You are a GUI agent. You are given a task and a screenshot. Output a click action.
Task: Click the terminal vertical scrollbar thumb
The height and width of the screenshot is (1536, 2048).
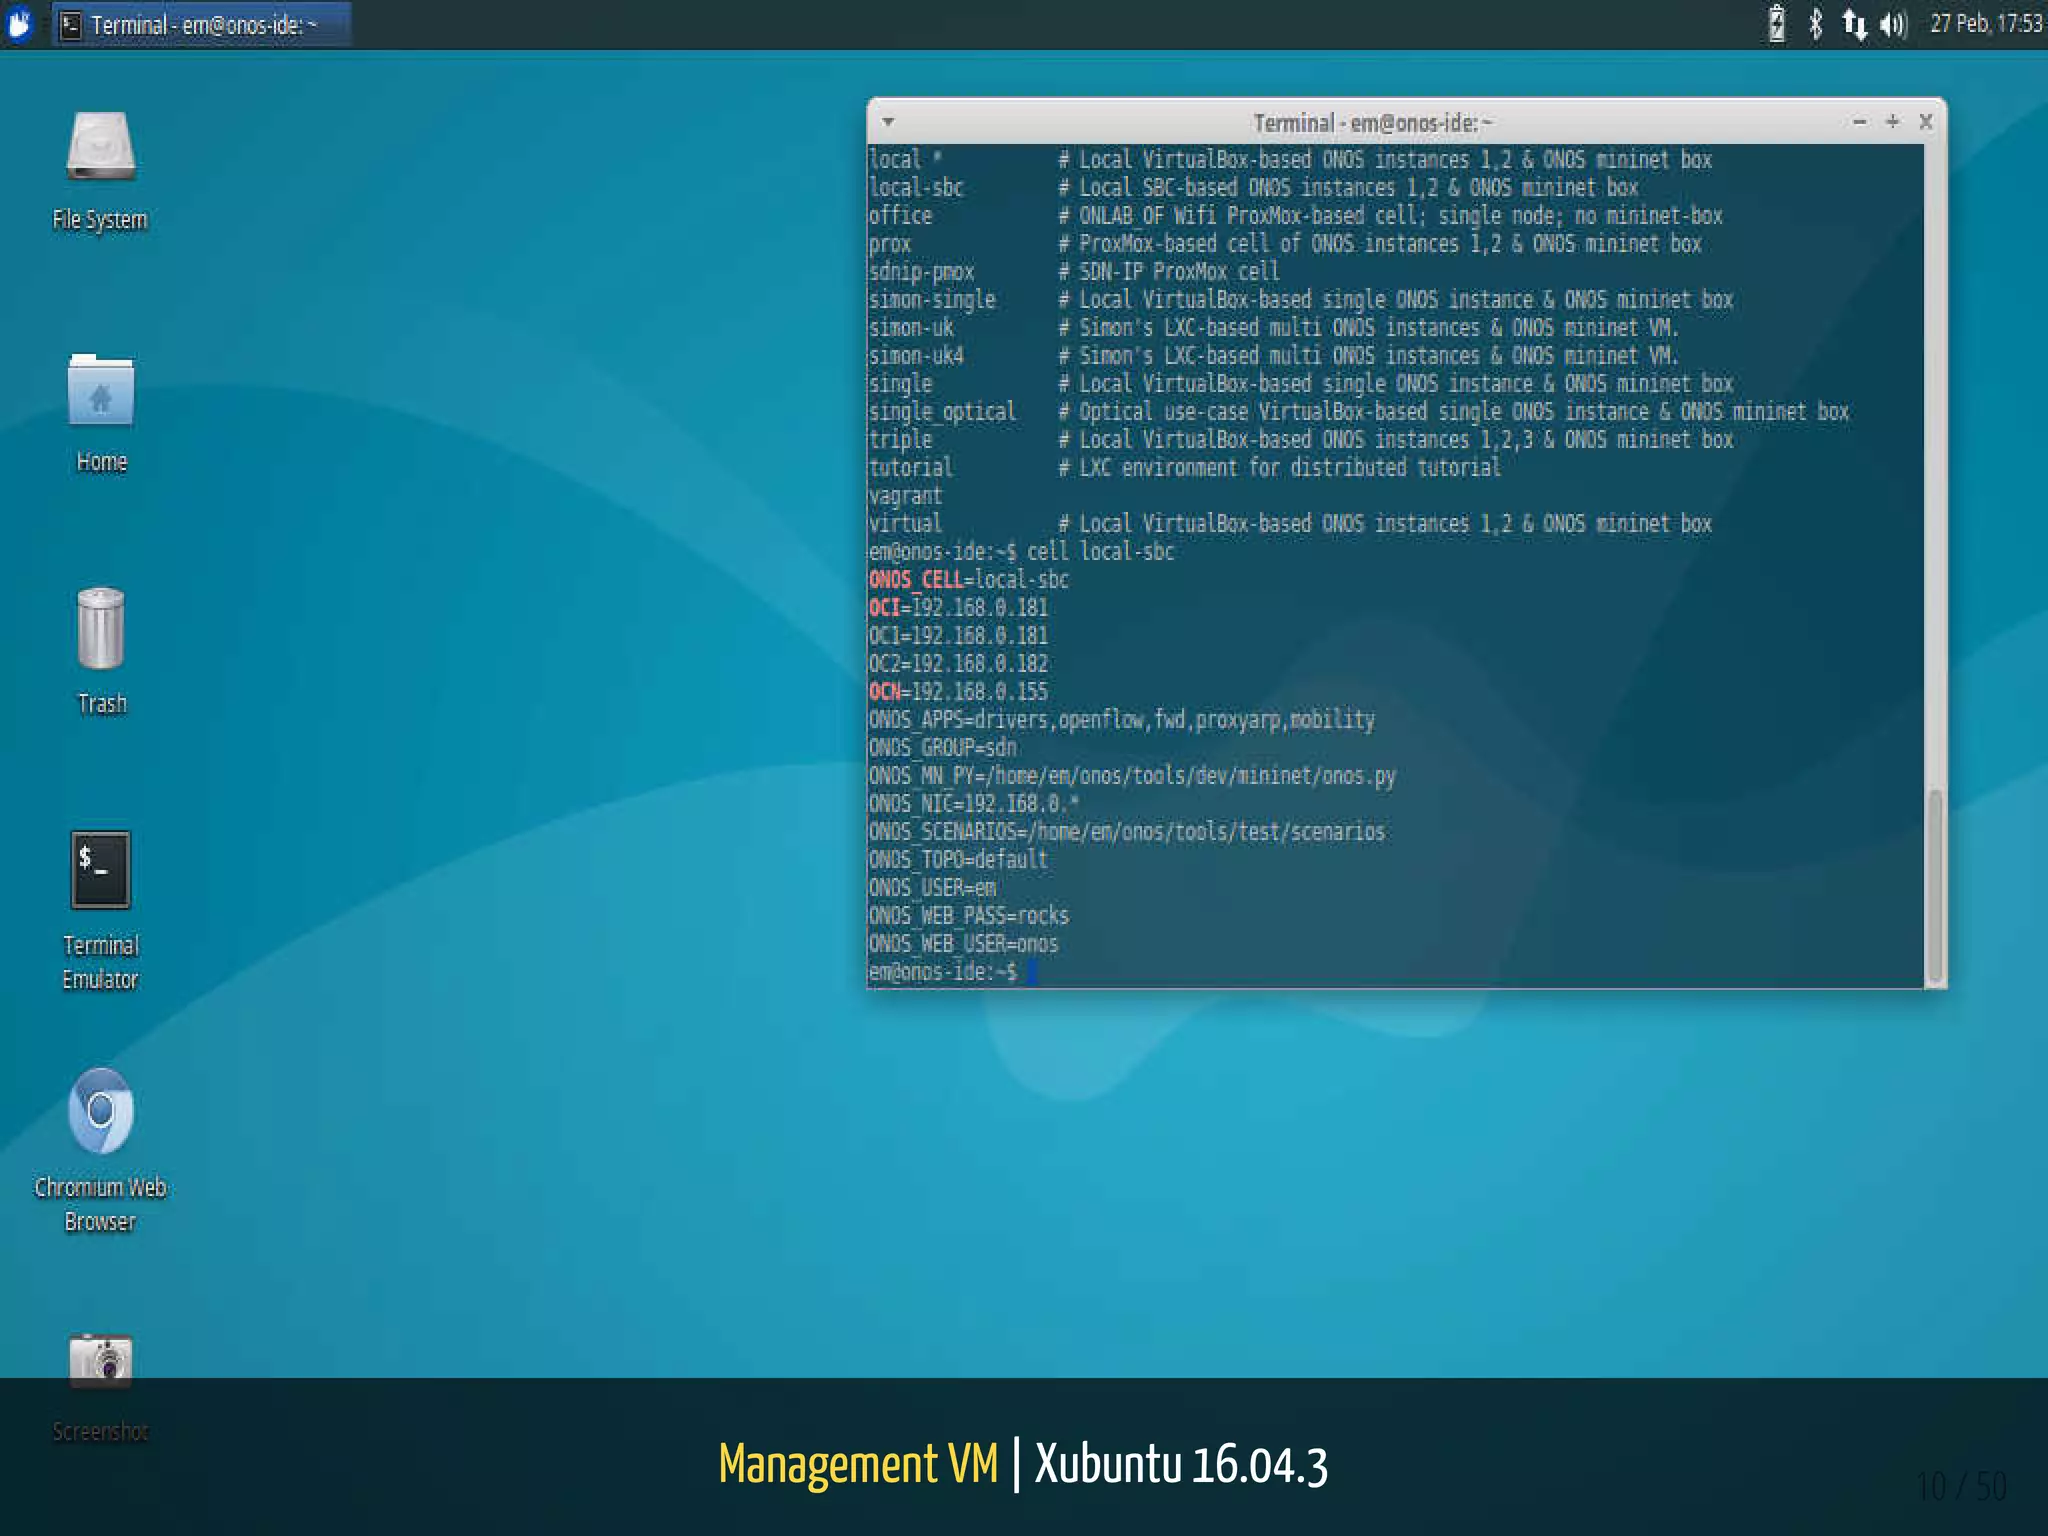coord(1935,885)
